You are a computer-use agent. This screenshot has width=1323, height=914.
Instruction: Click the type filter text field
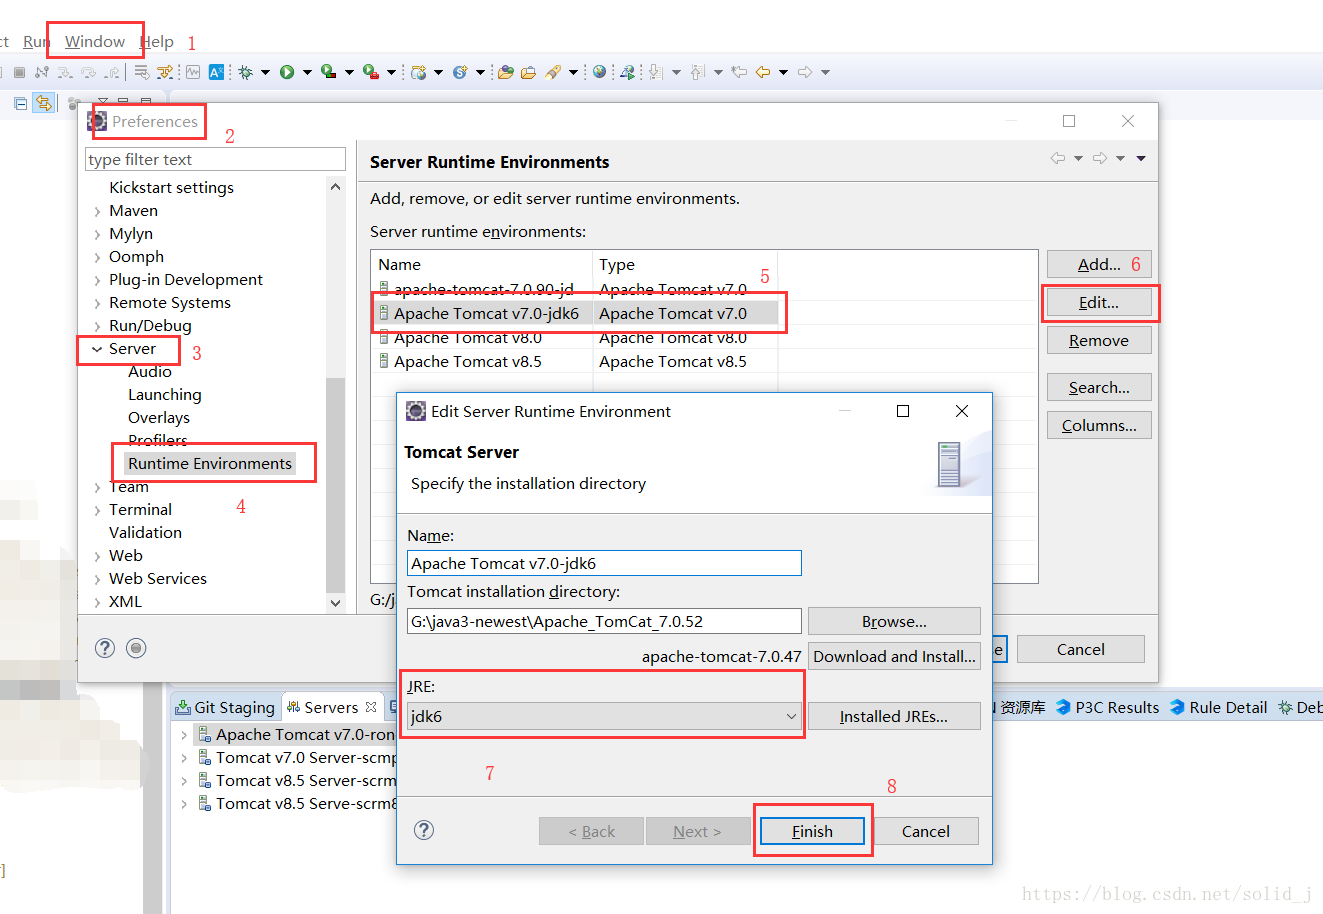(x=216, y=159)
